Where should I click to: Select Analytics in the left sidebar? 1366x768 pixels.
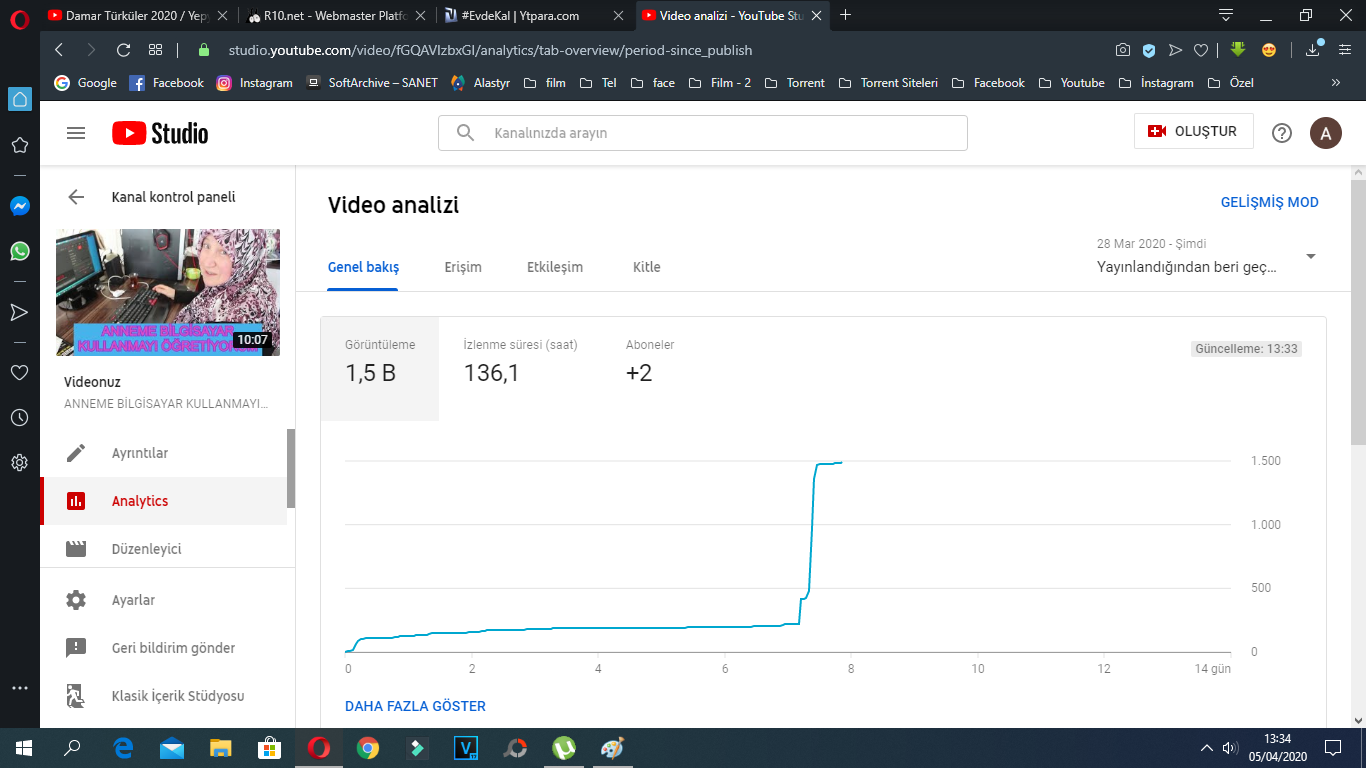coord(163,501)
